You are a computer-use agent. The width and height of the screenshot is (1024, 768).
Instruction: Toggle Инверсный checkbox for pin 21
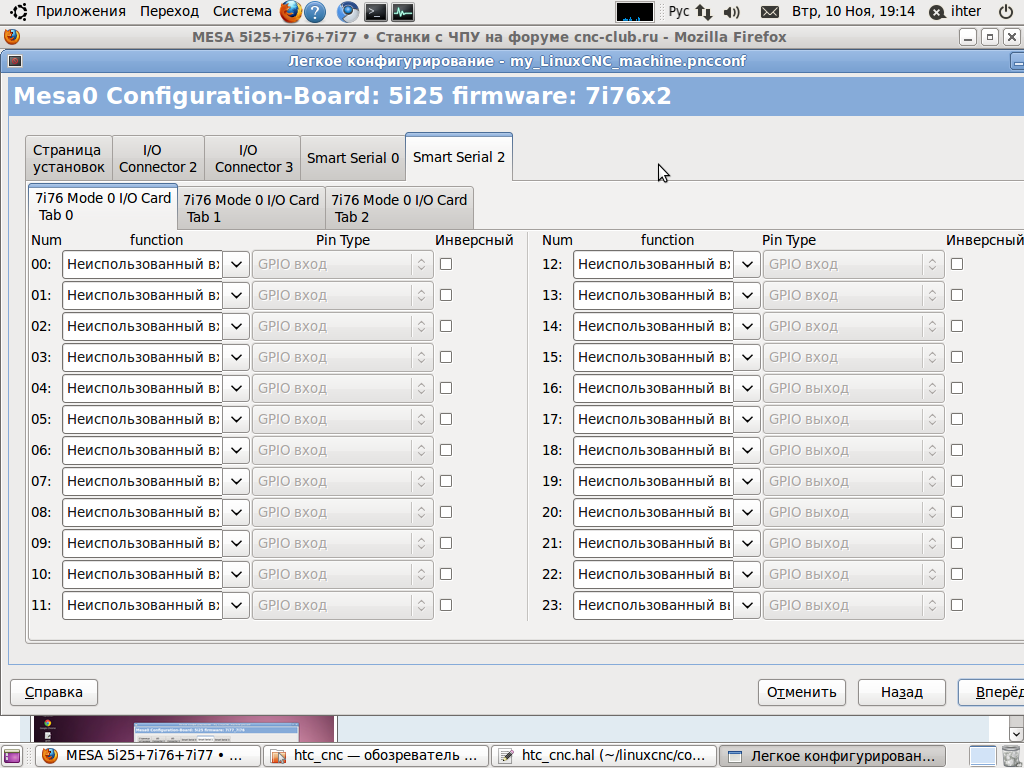point(957,543)
